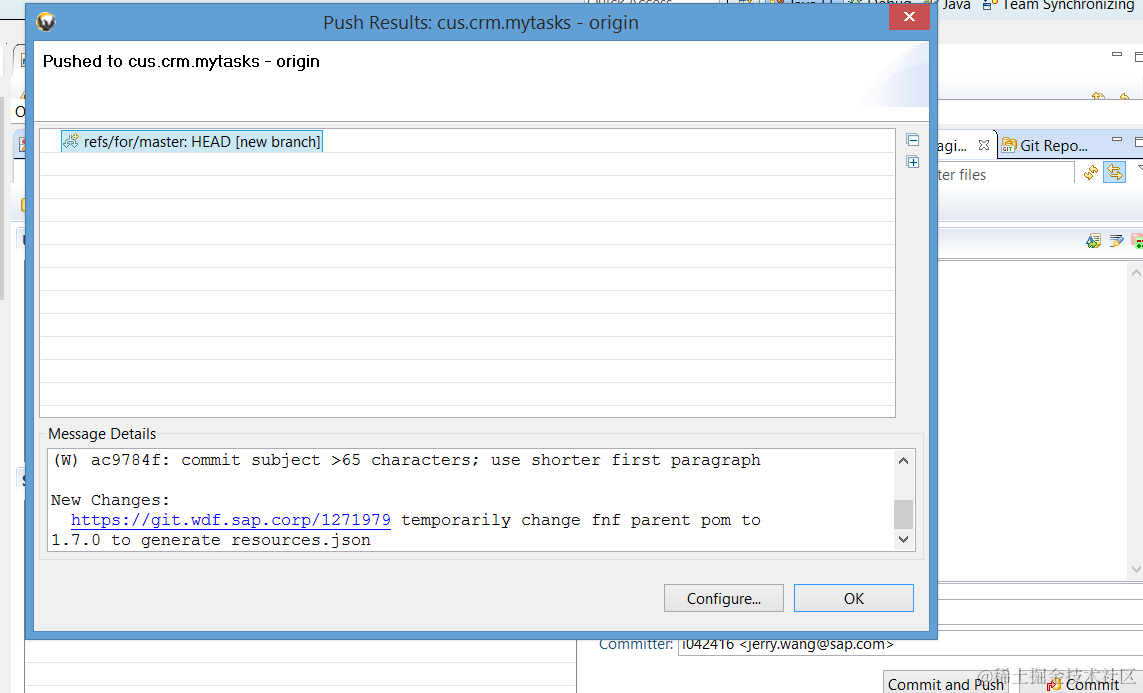Viewport: 1143px width, 693px height.
Task: Click the filter files field
Action: 1004,175
